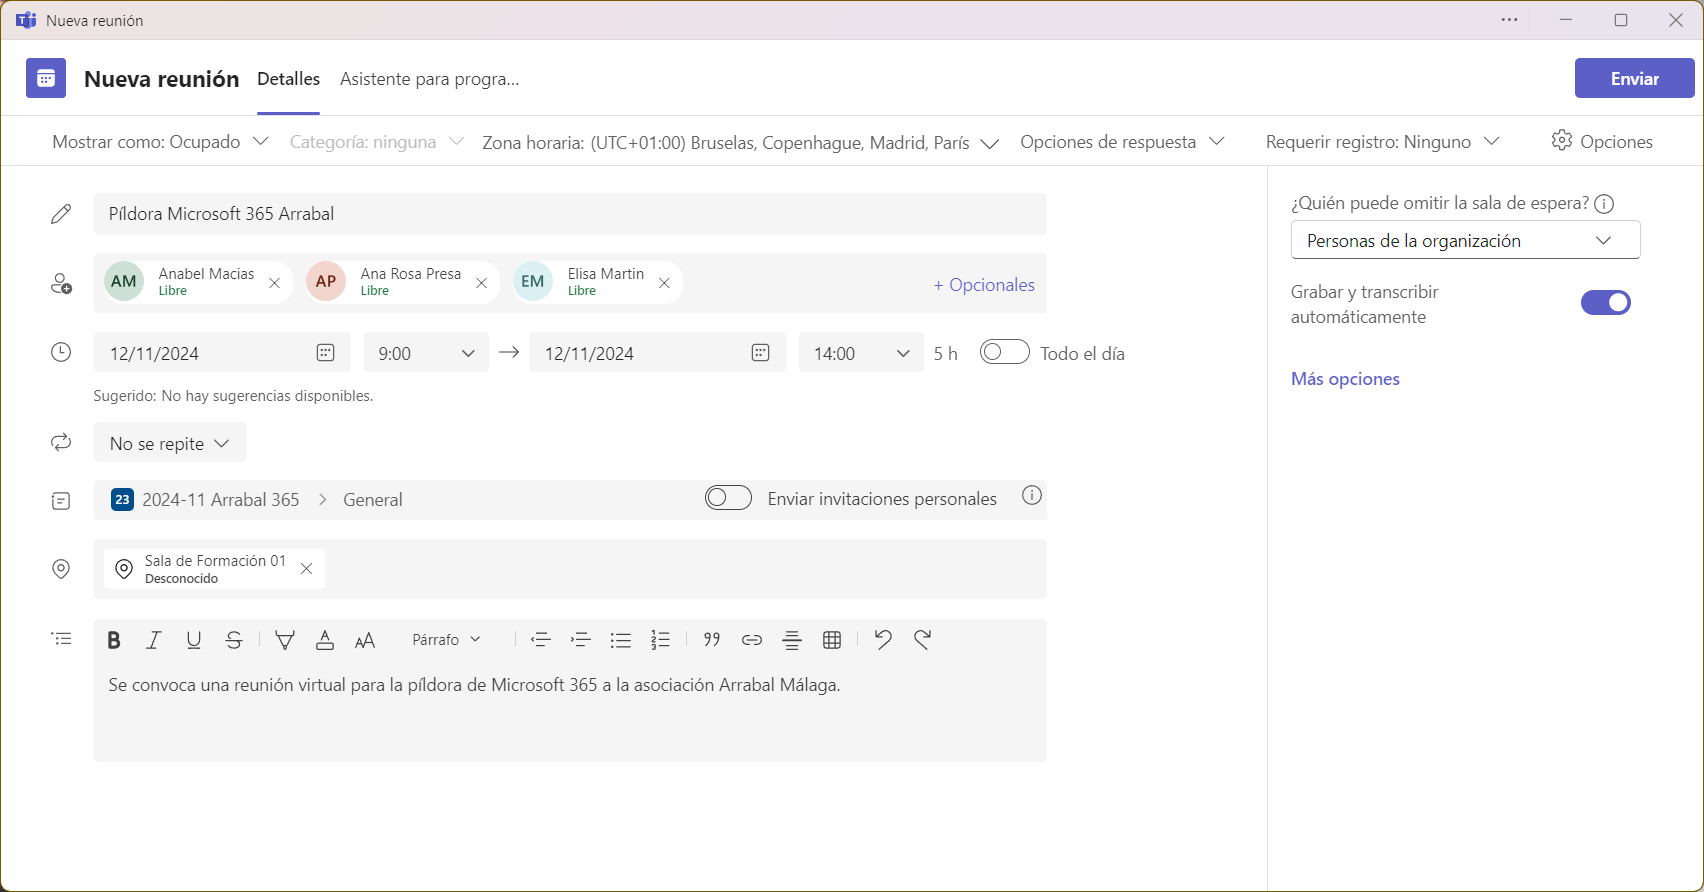Click the info icon beside personal invitations
The image size is (1704, 892).
pyautogui.click(x=1032, y=496)
